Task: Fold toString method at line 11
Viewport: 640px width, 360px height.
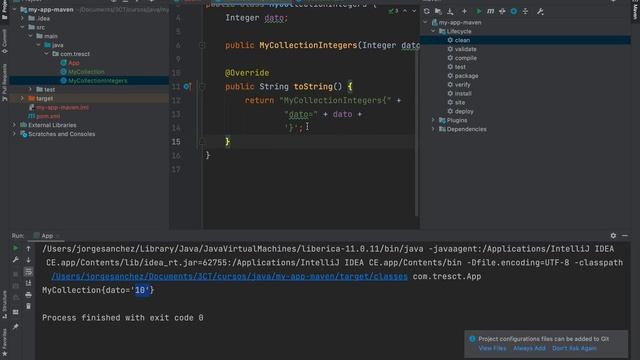Action: click(202, 87)
